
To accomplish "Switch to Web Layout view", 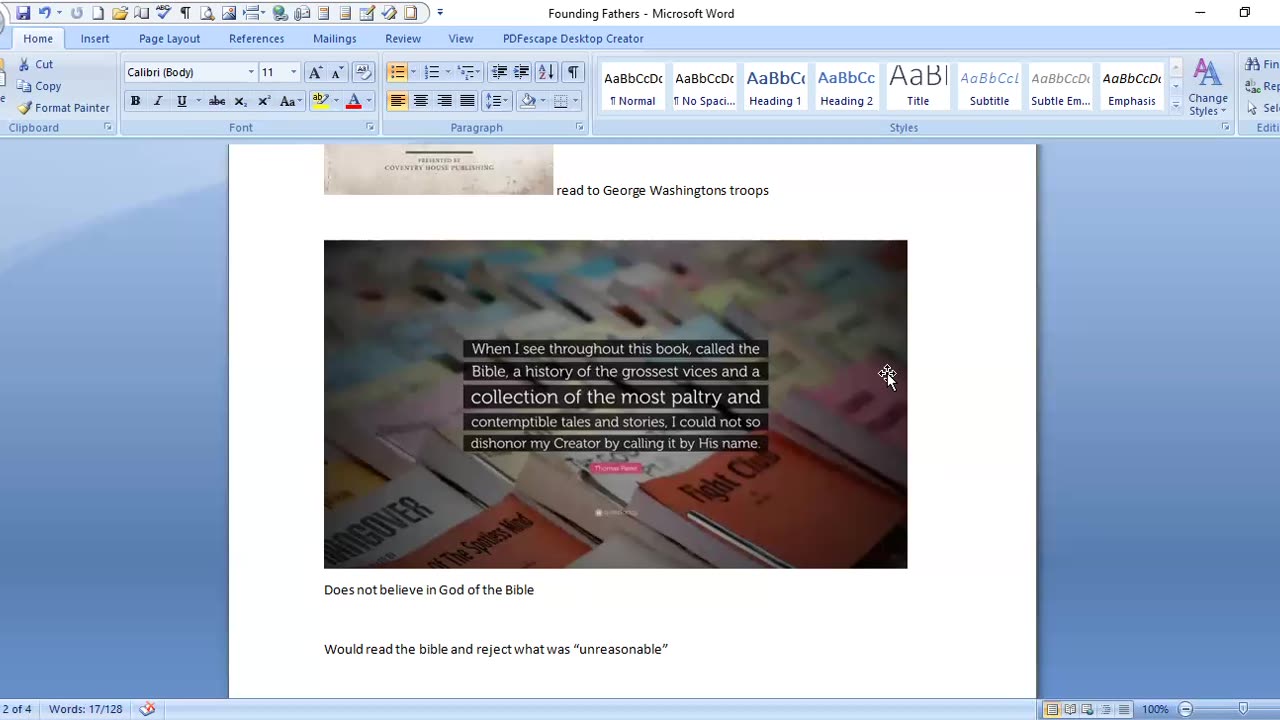I will pos(1088,709).
